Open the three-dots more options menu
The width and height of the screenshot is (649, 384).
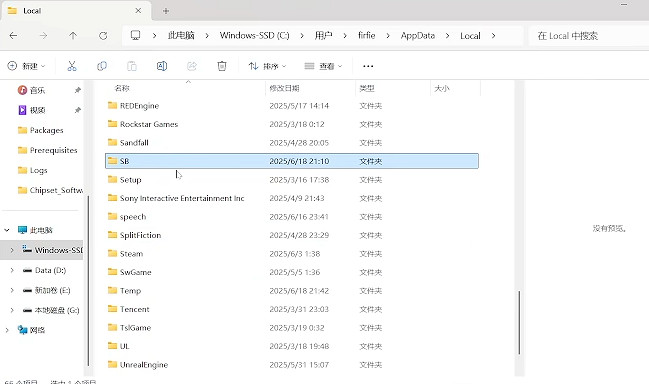368,66
